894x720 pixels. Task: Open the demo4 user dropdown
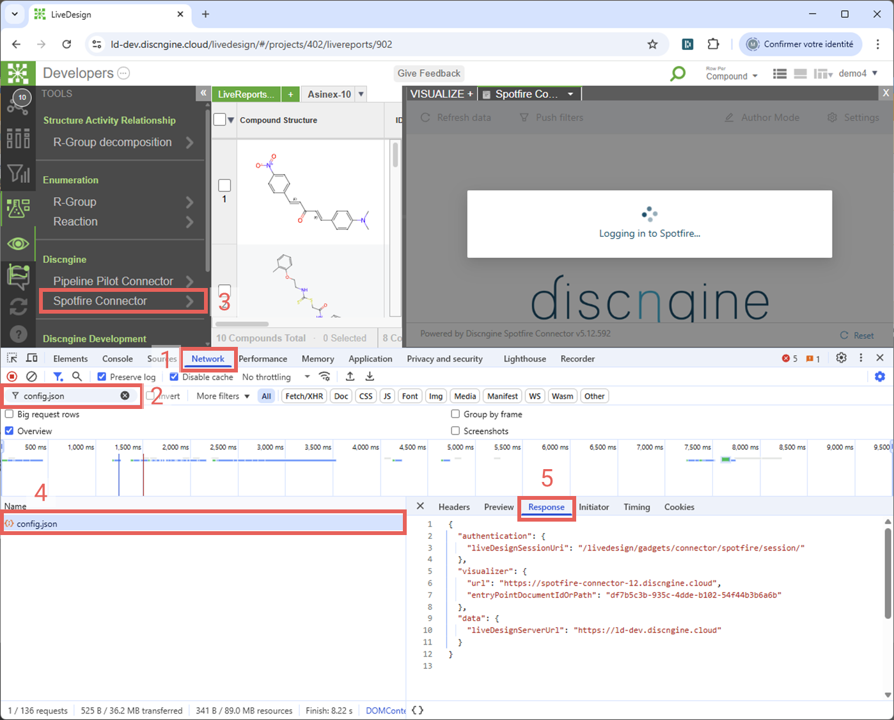(858, 74)
